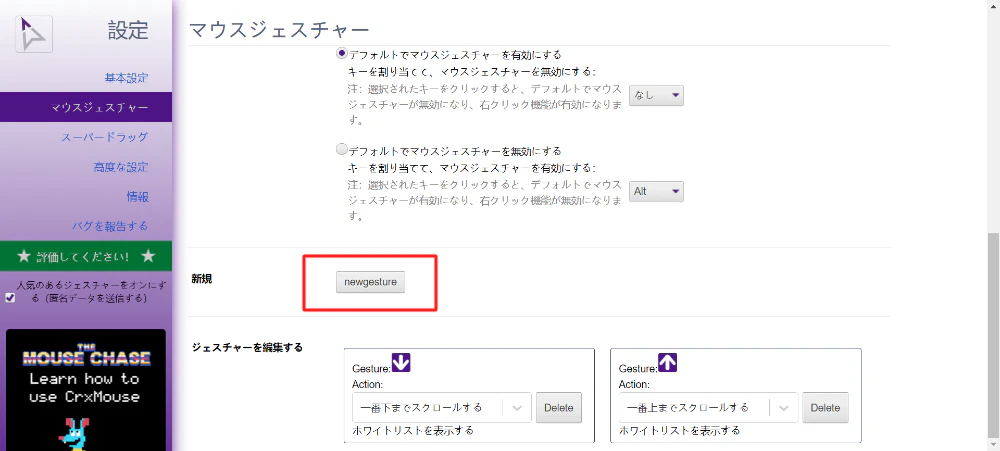The width and height of the screenshot is (1000, 451).
Task: Click バグを報告する in the sidebar
Action: tap(110, 226)
